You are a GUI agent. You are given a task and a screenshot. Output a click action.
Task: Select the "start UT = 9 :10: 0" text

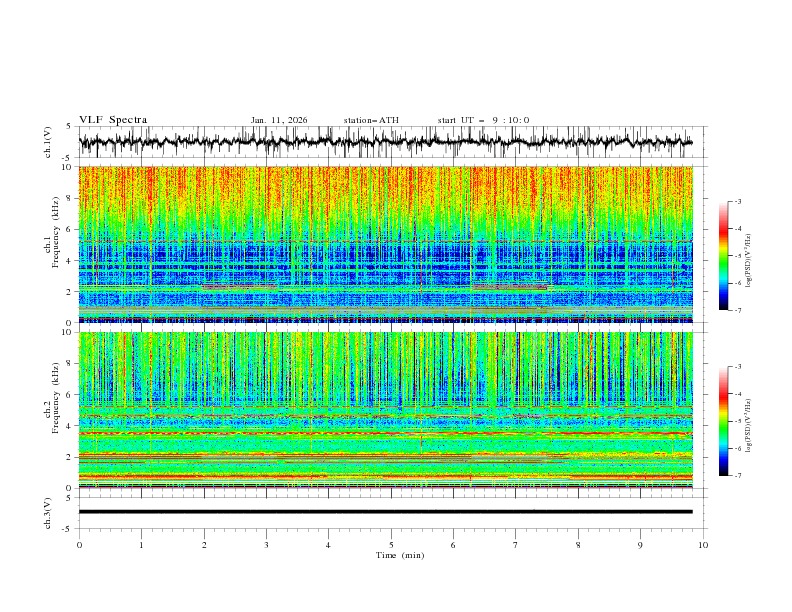pos(483,120)
